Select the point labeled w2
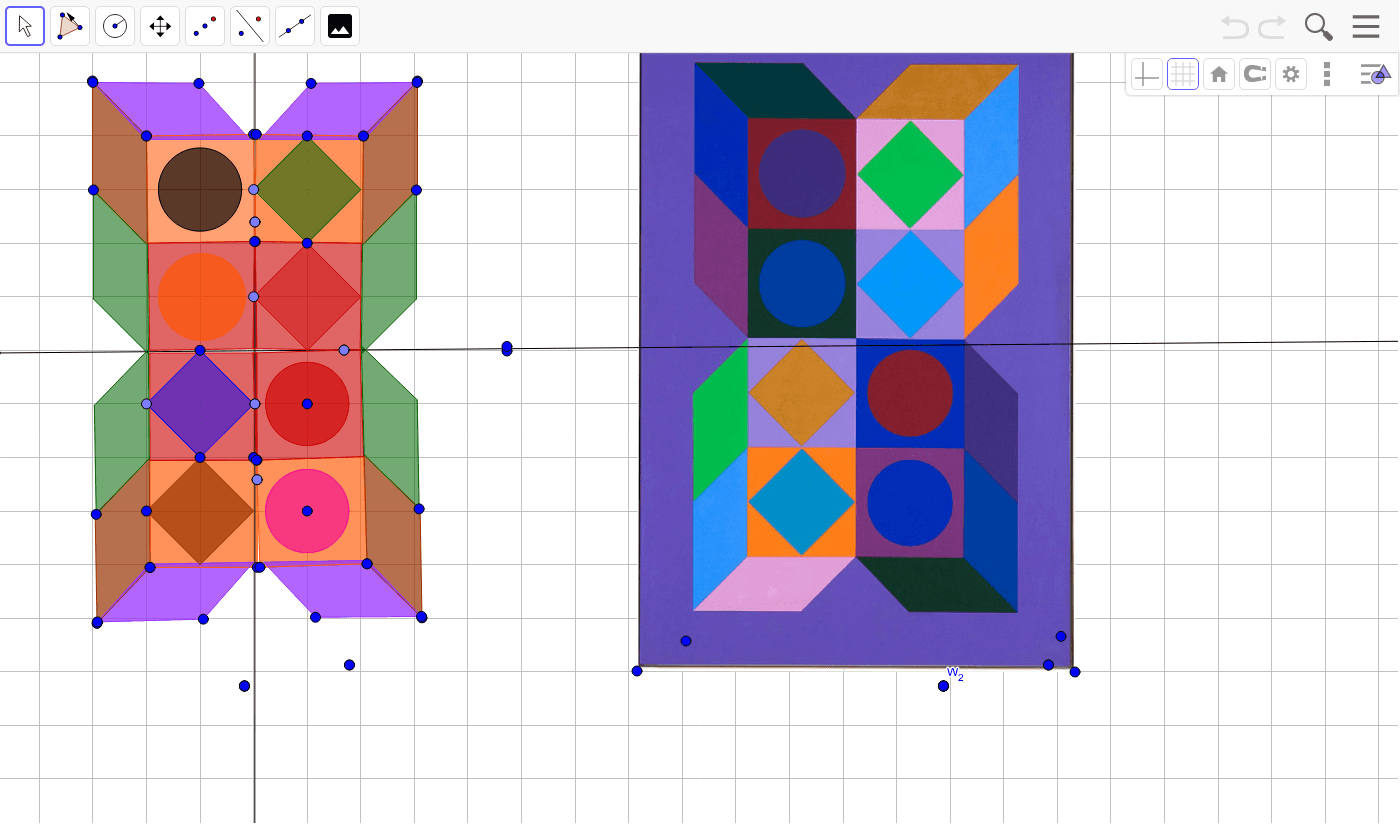The image size is (1400, 825). (943, 686)
